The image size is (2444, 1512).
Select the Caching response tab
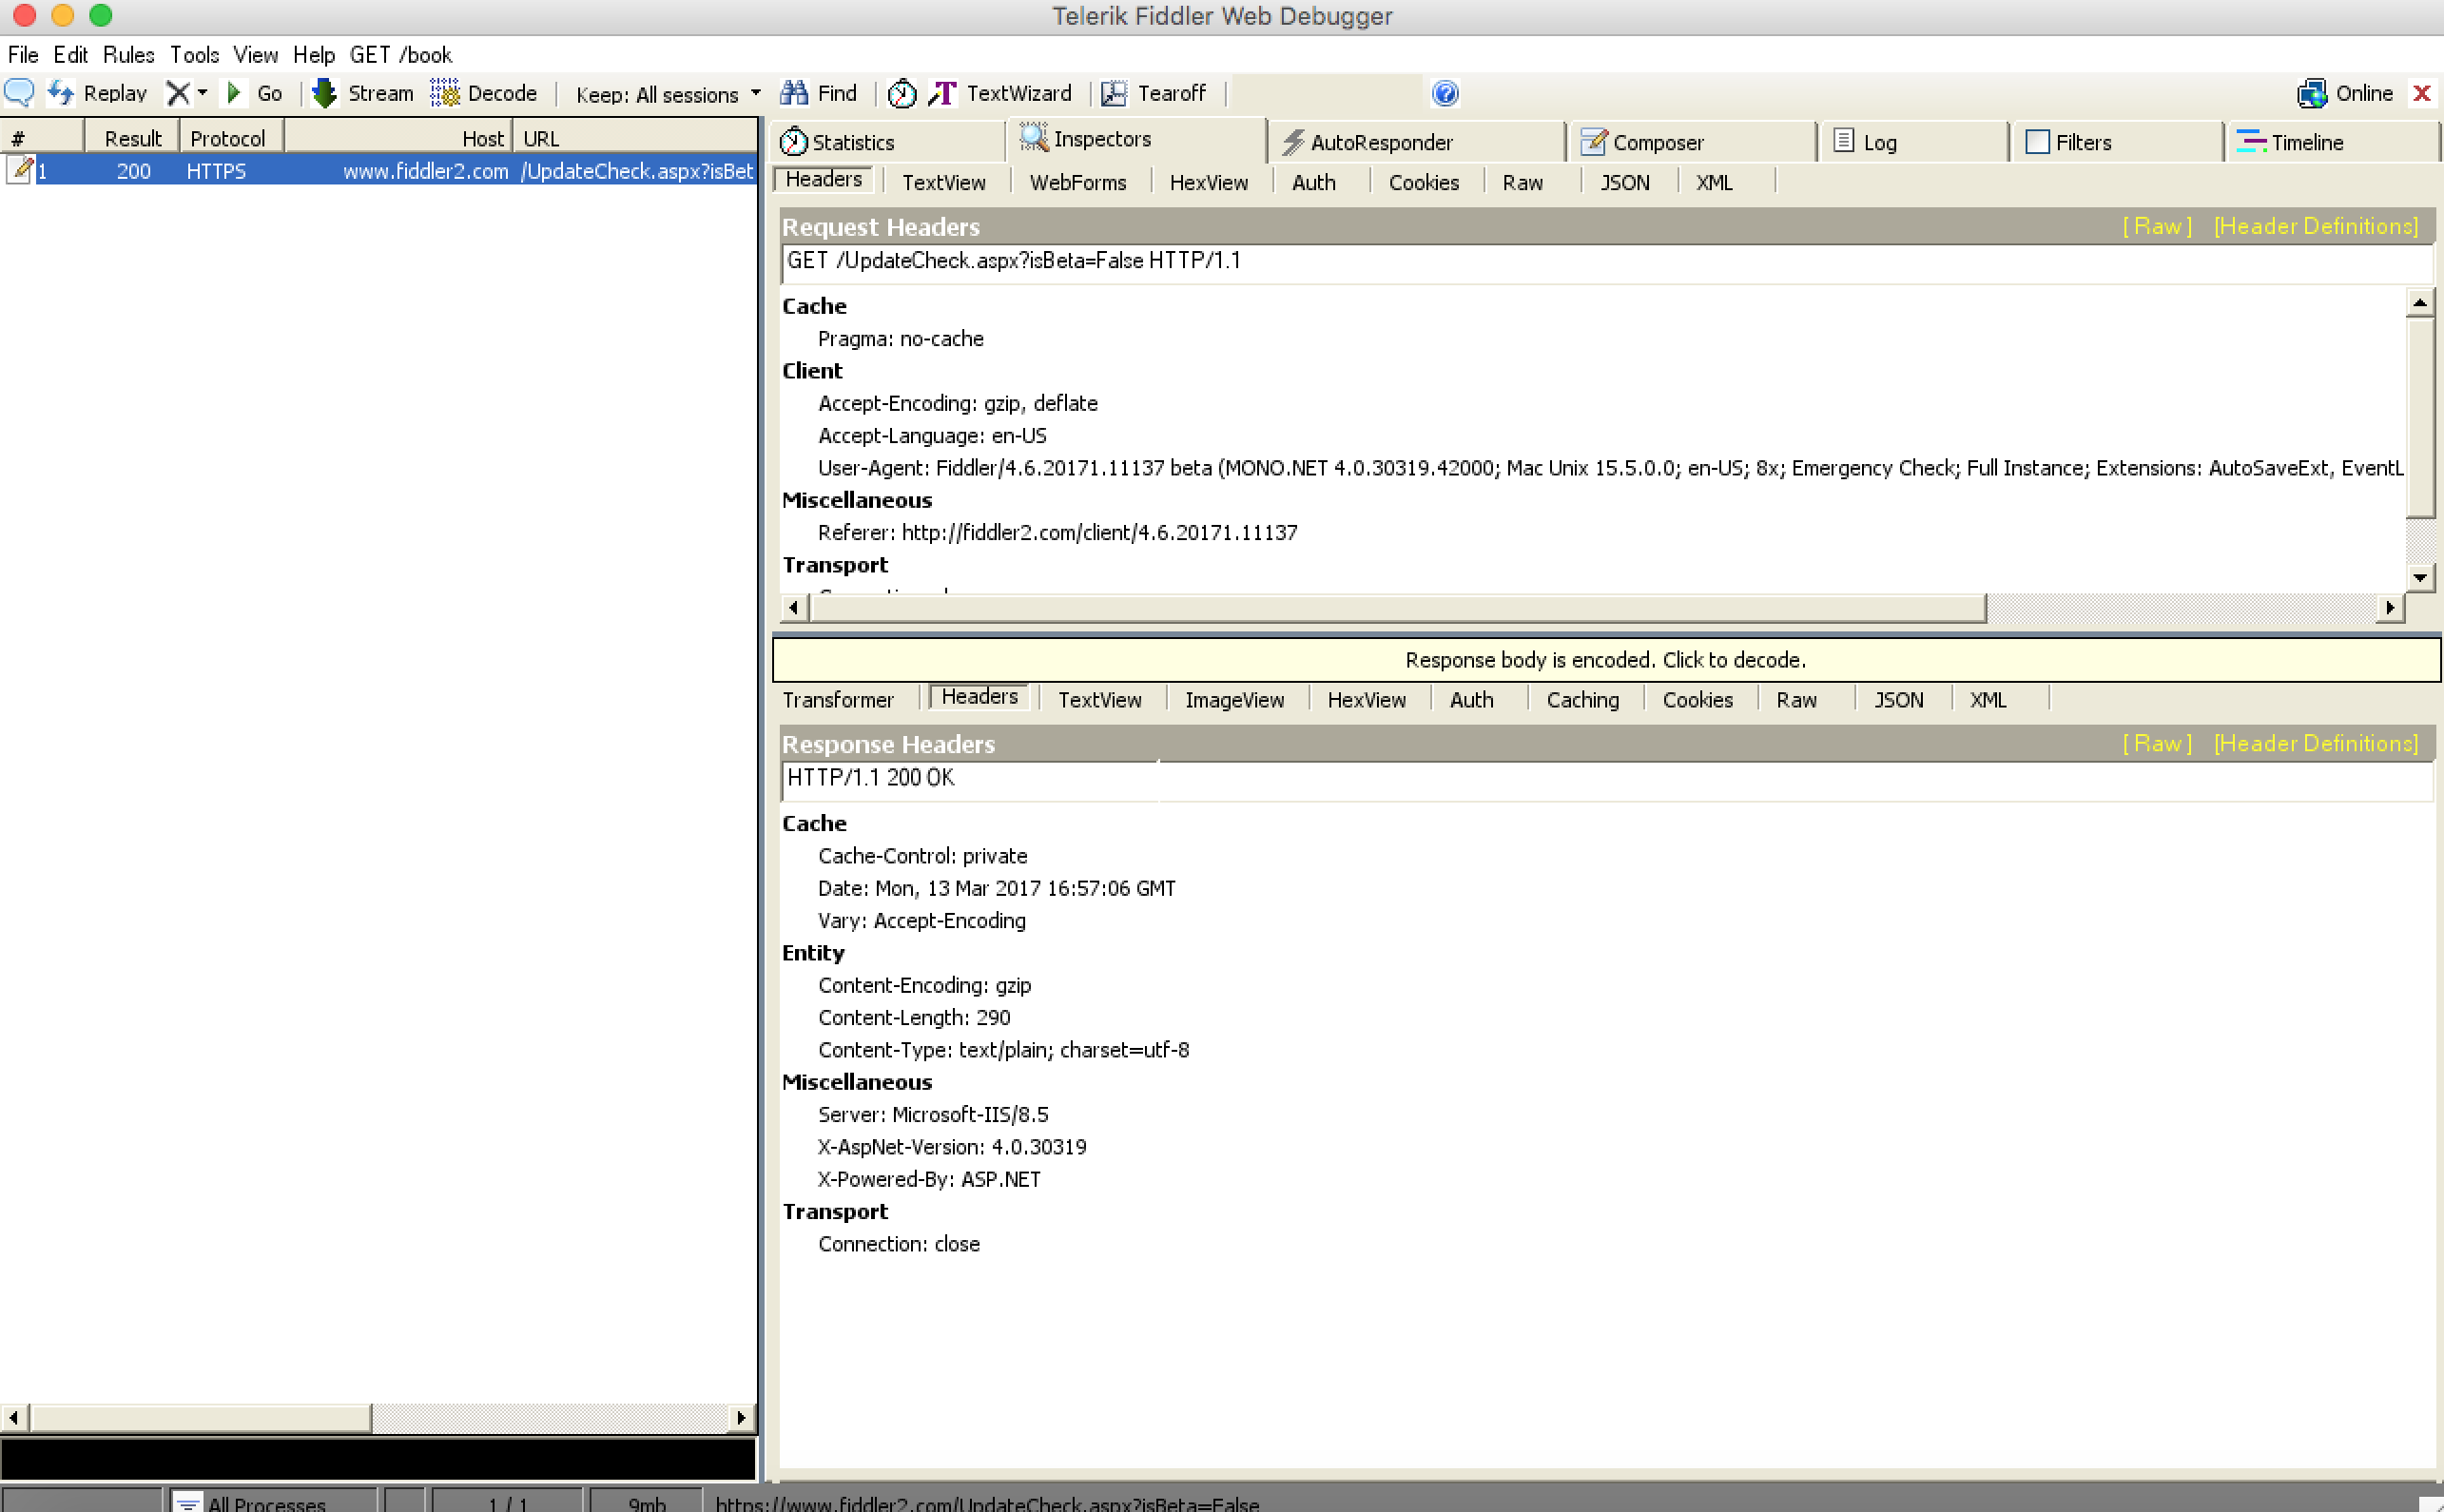pos(1583,700)
